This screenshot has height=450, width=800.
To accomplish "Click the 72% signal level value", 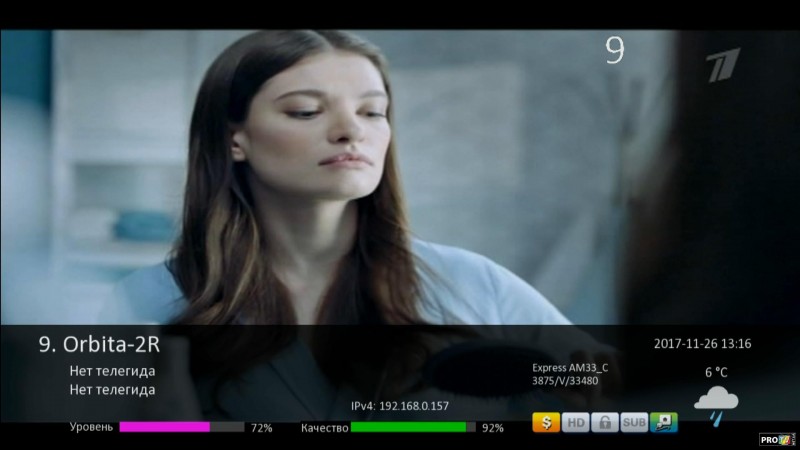I will [x=261, y=428].
